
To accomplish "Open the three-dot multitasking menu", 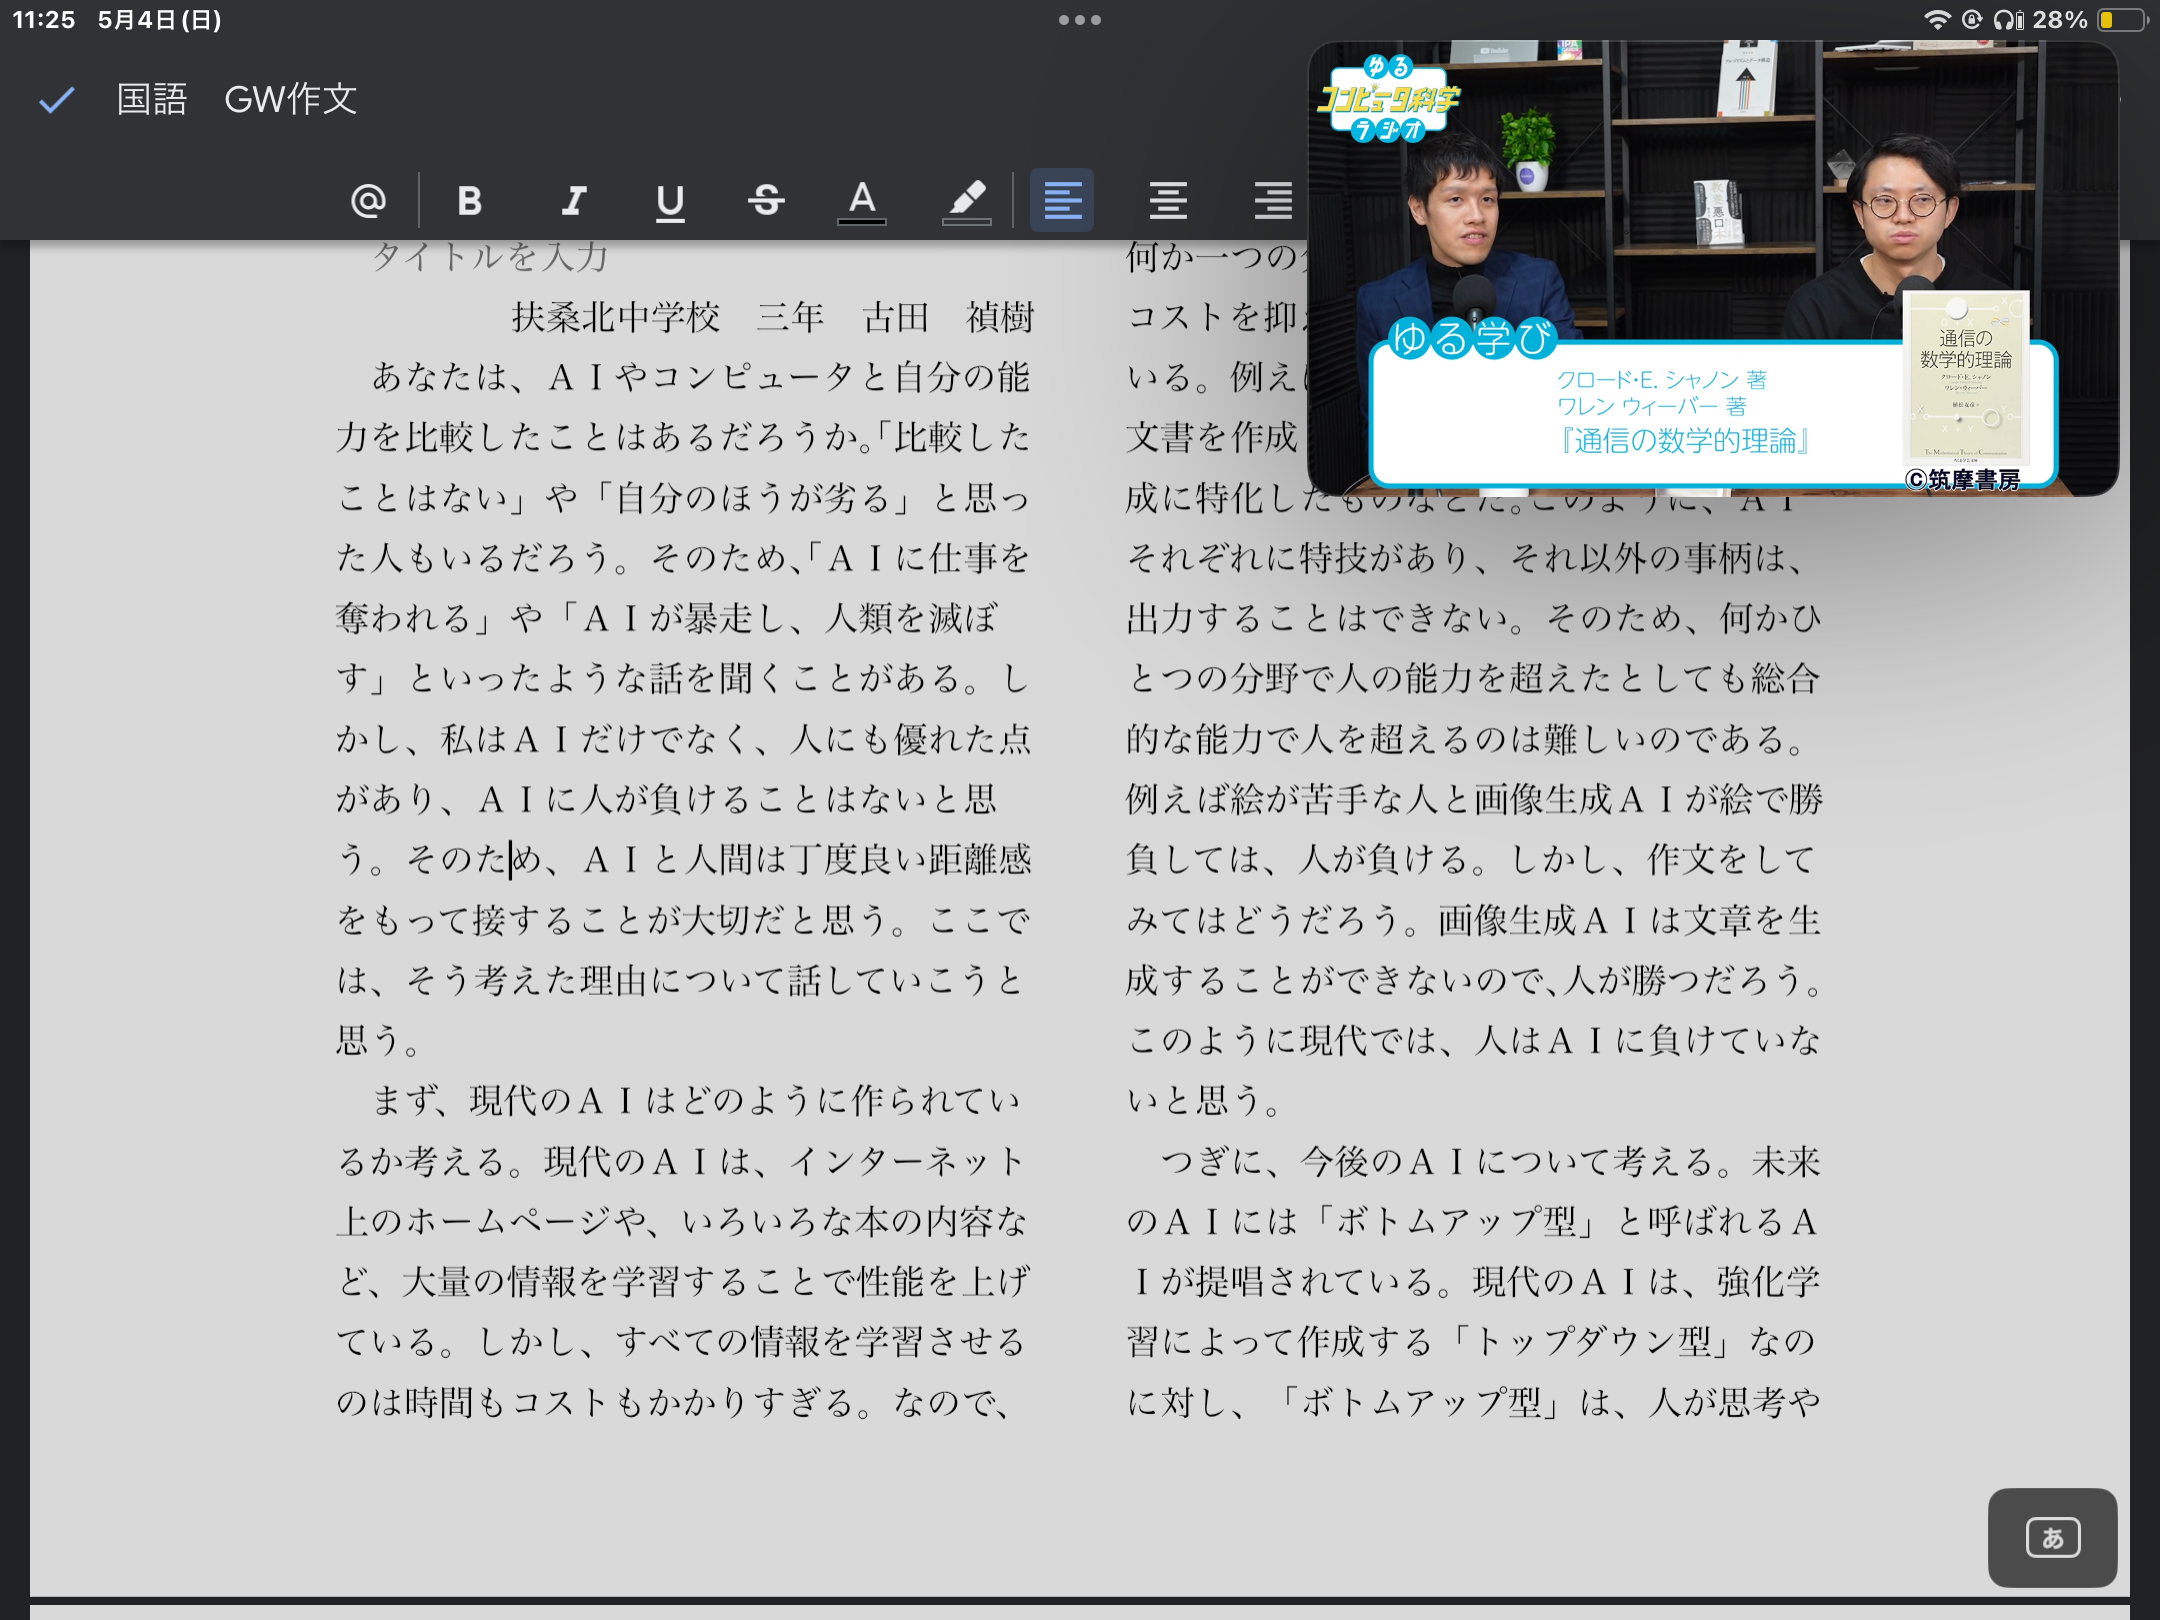I will click(1079, 20).
